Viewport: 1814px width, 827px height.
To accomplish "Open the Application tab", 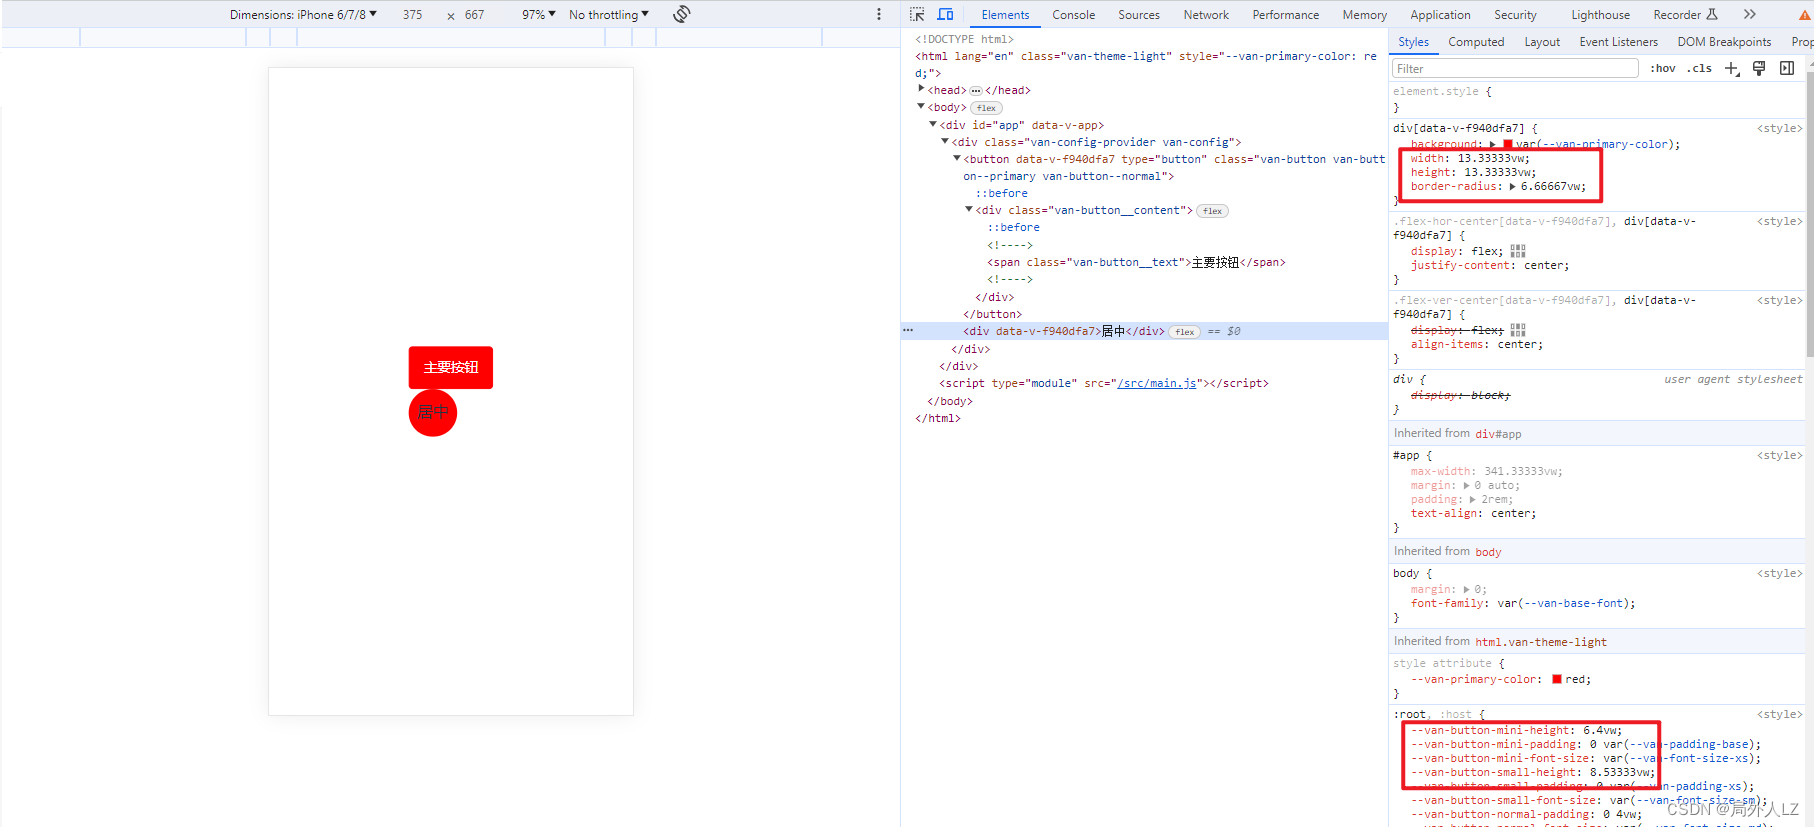I will coord(1440,15).
